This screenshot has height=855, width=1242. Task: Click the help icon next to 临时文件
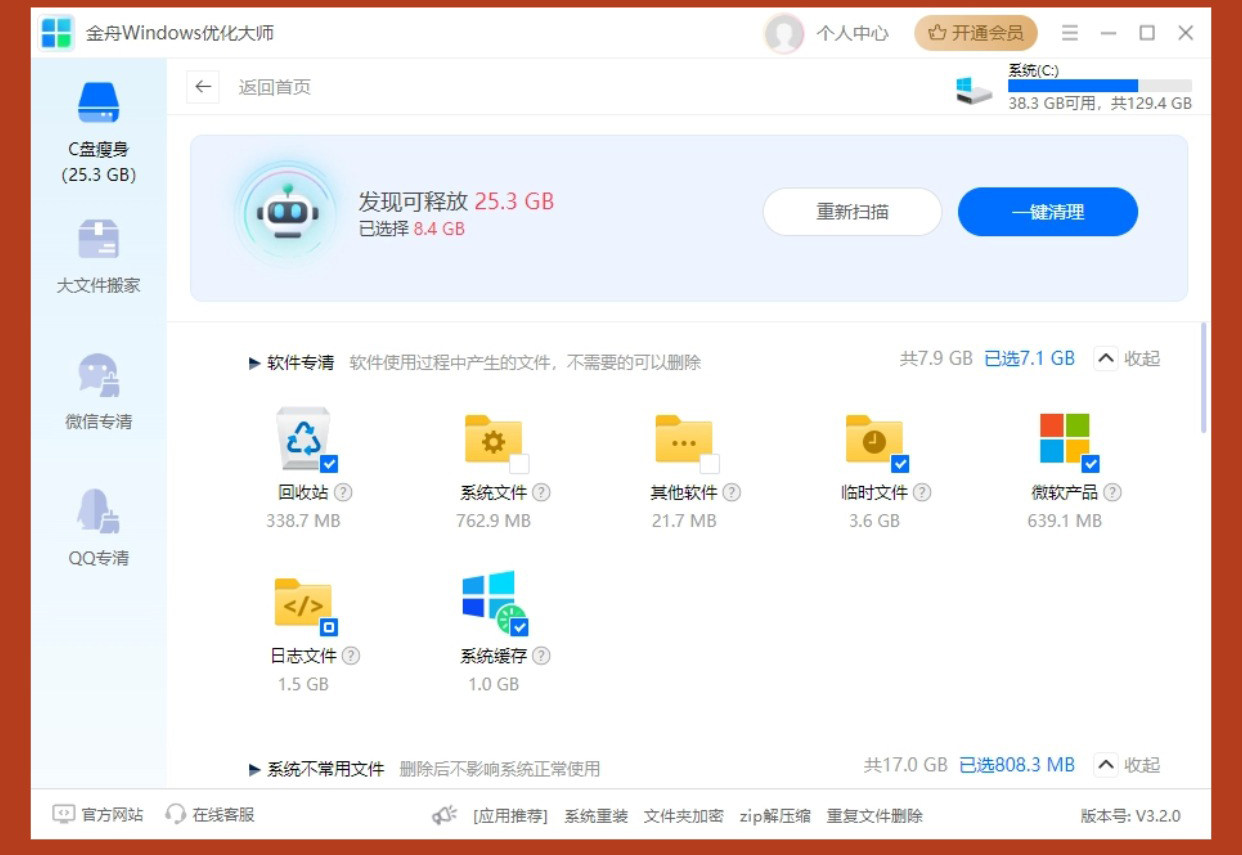click(922, 492)
